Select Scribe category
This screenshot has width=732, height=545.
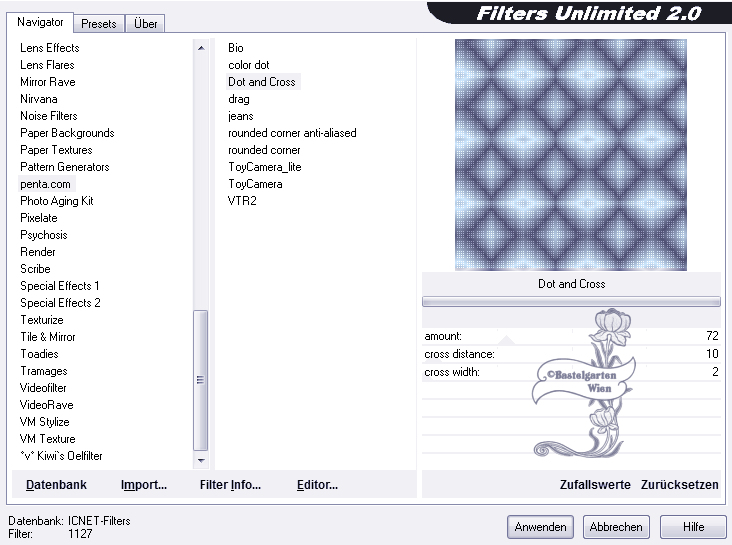[35, 269]
